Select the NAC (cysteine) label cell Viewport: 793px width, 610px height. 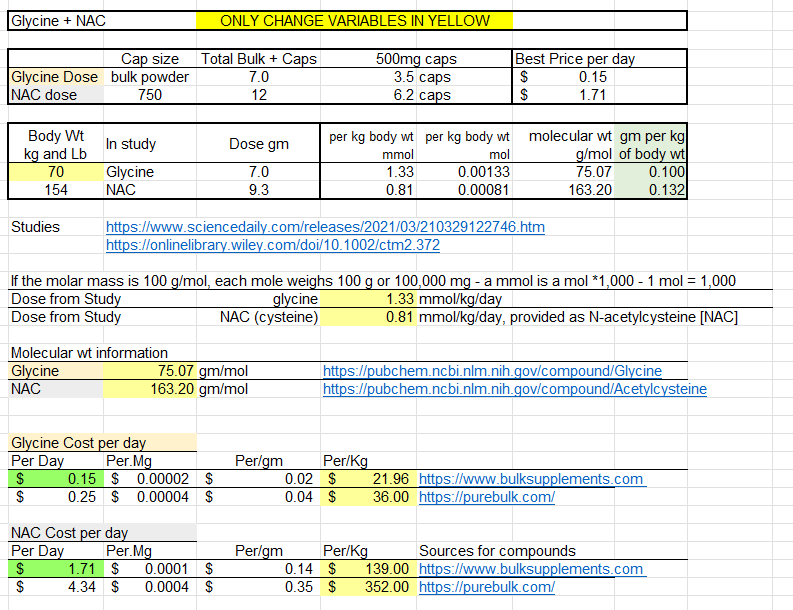tap(258, 317)
